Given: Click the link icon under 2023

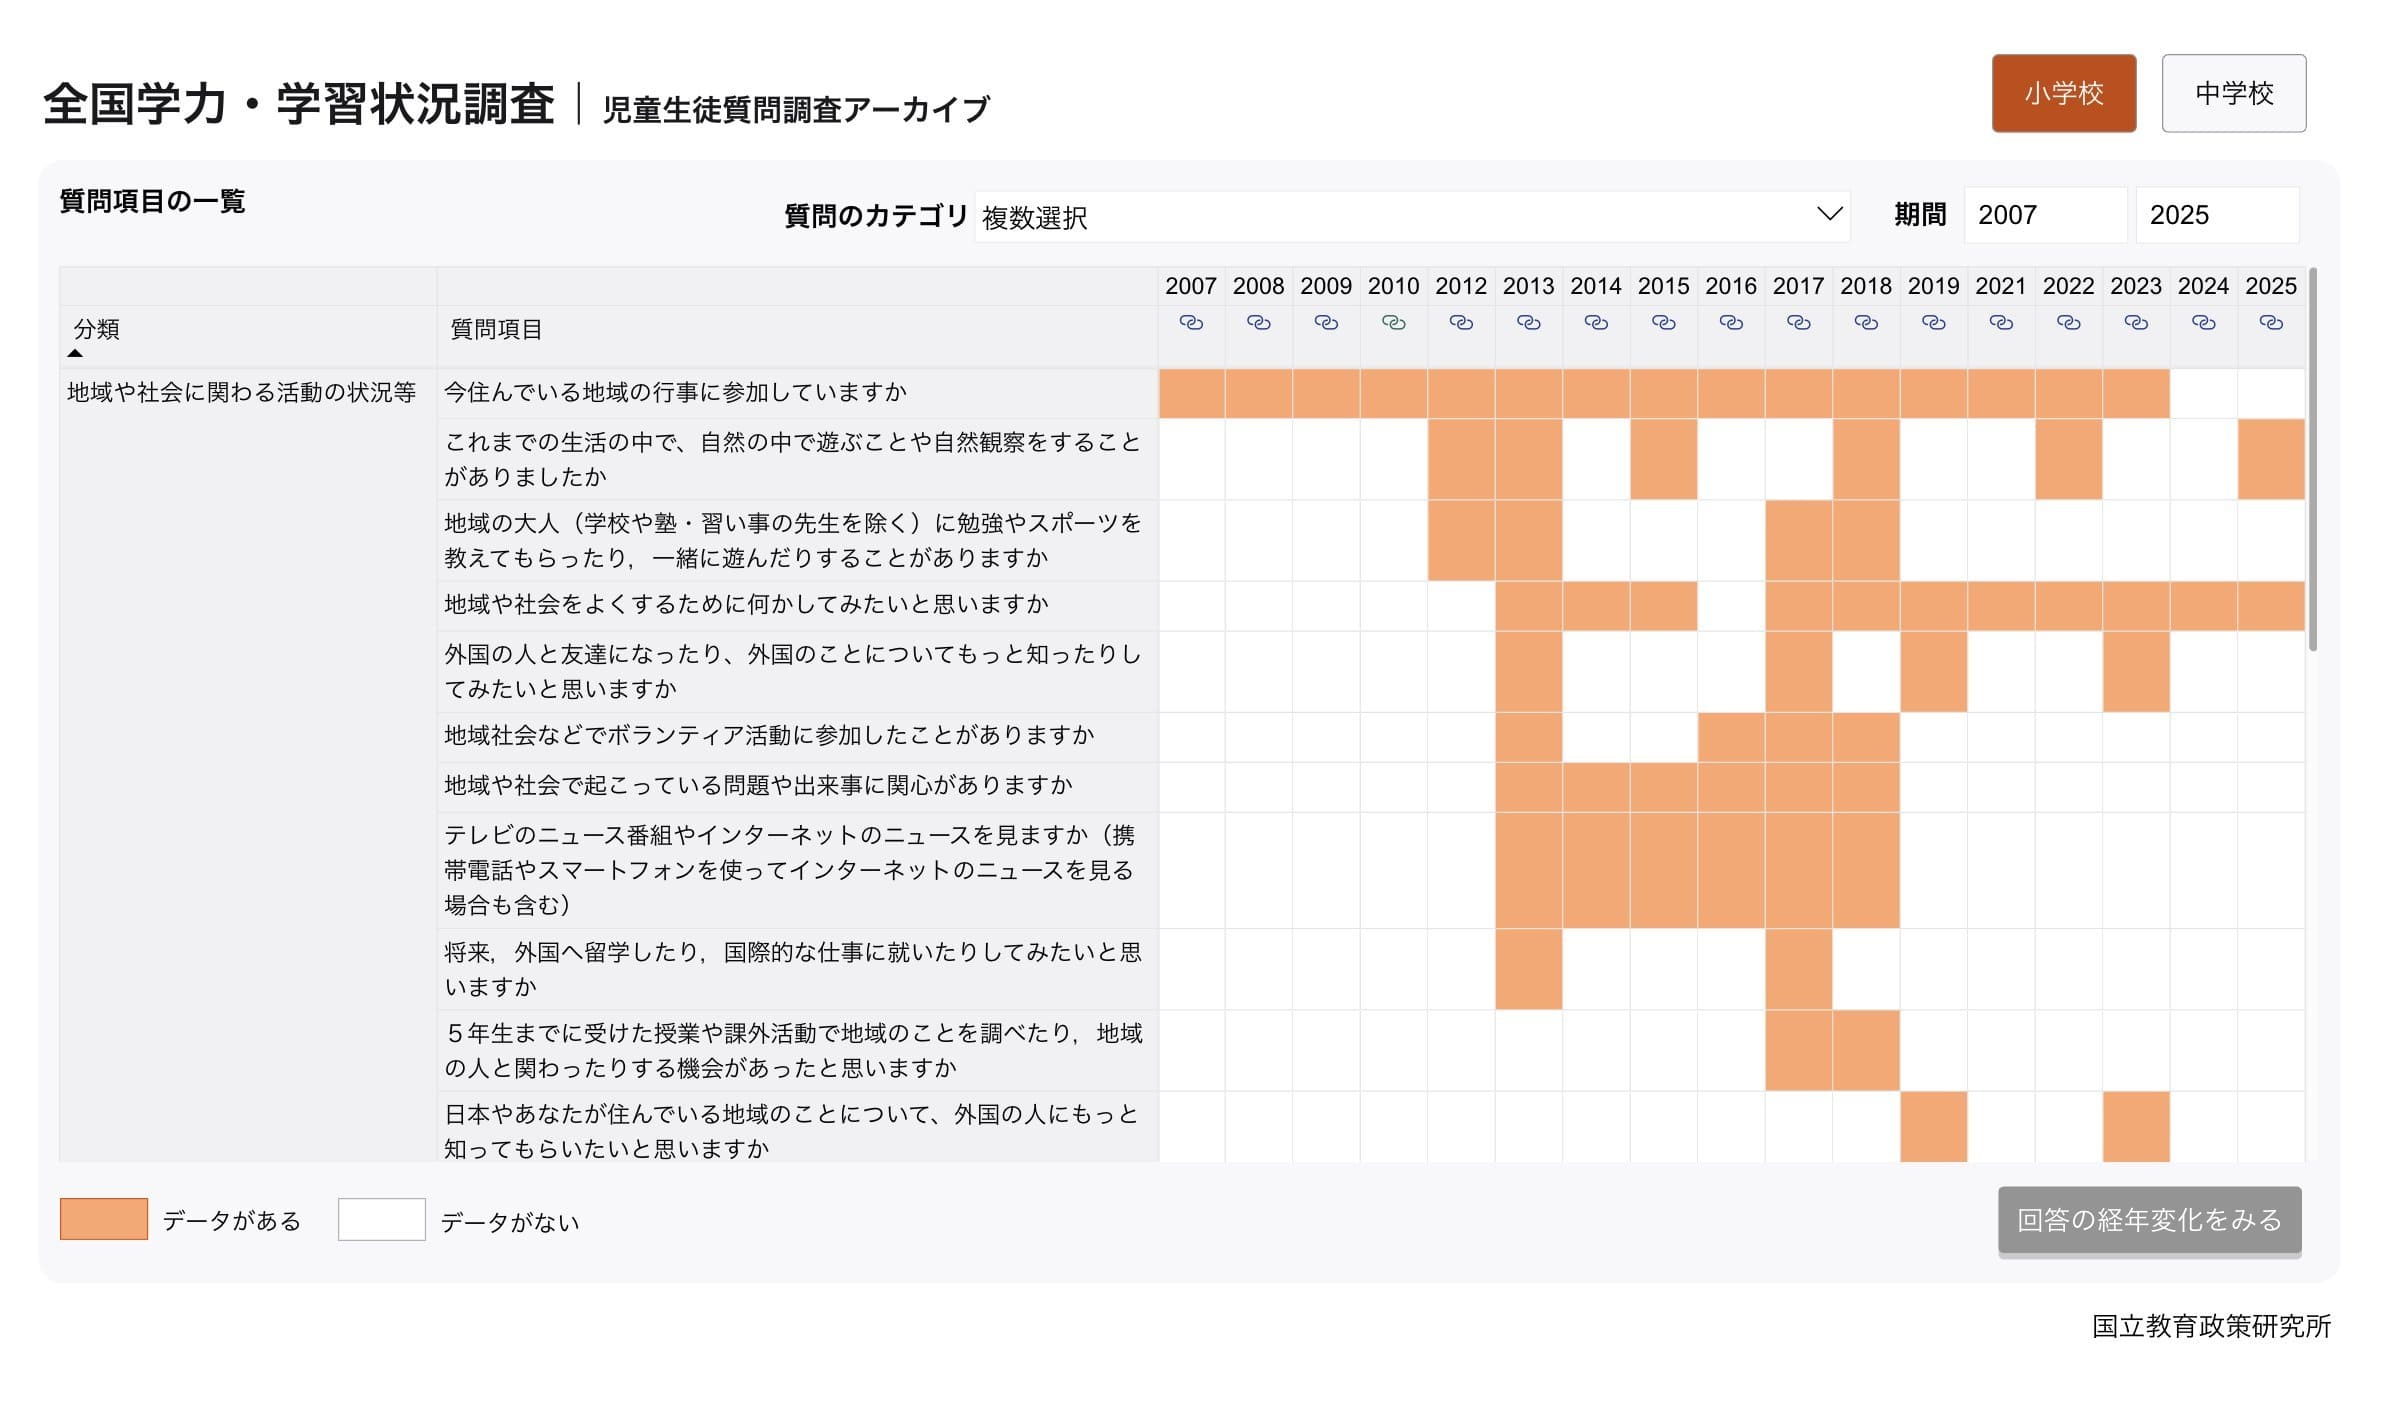Looking at the screenshot, I should 2135,323.
